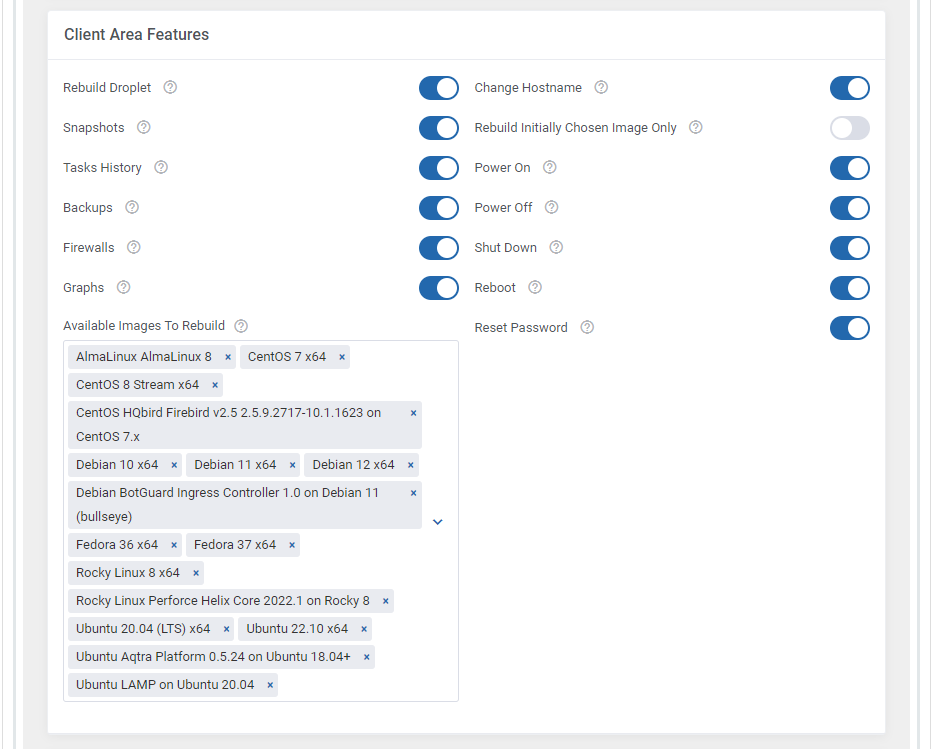Remove Rocky Linux 8 x64 tag
The image size is (933, 749).
196,573
